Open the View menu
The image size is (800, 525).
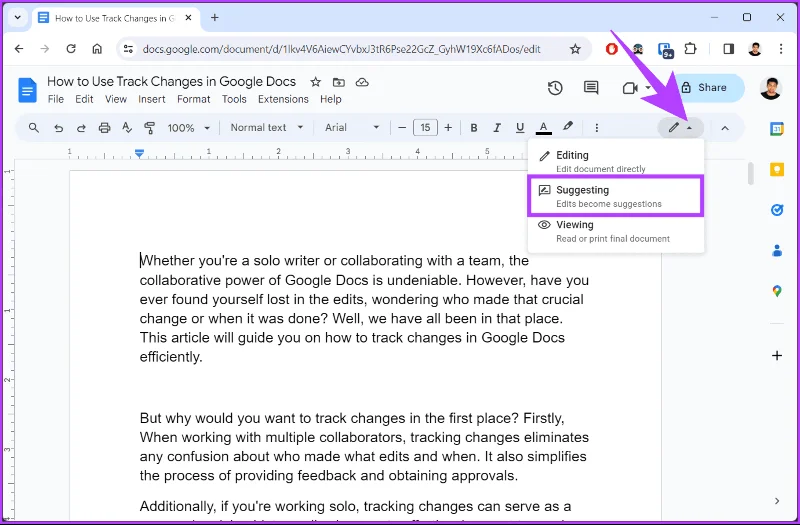(116, 99)
